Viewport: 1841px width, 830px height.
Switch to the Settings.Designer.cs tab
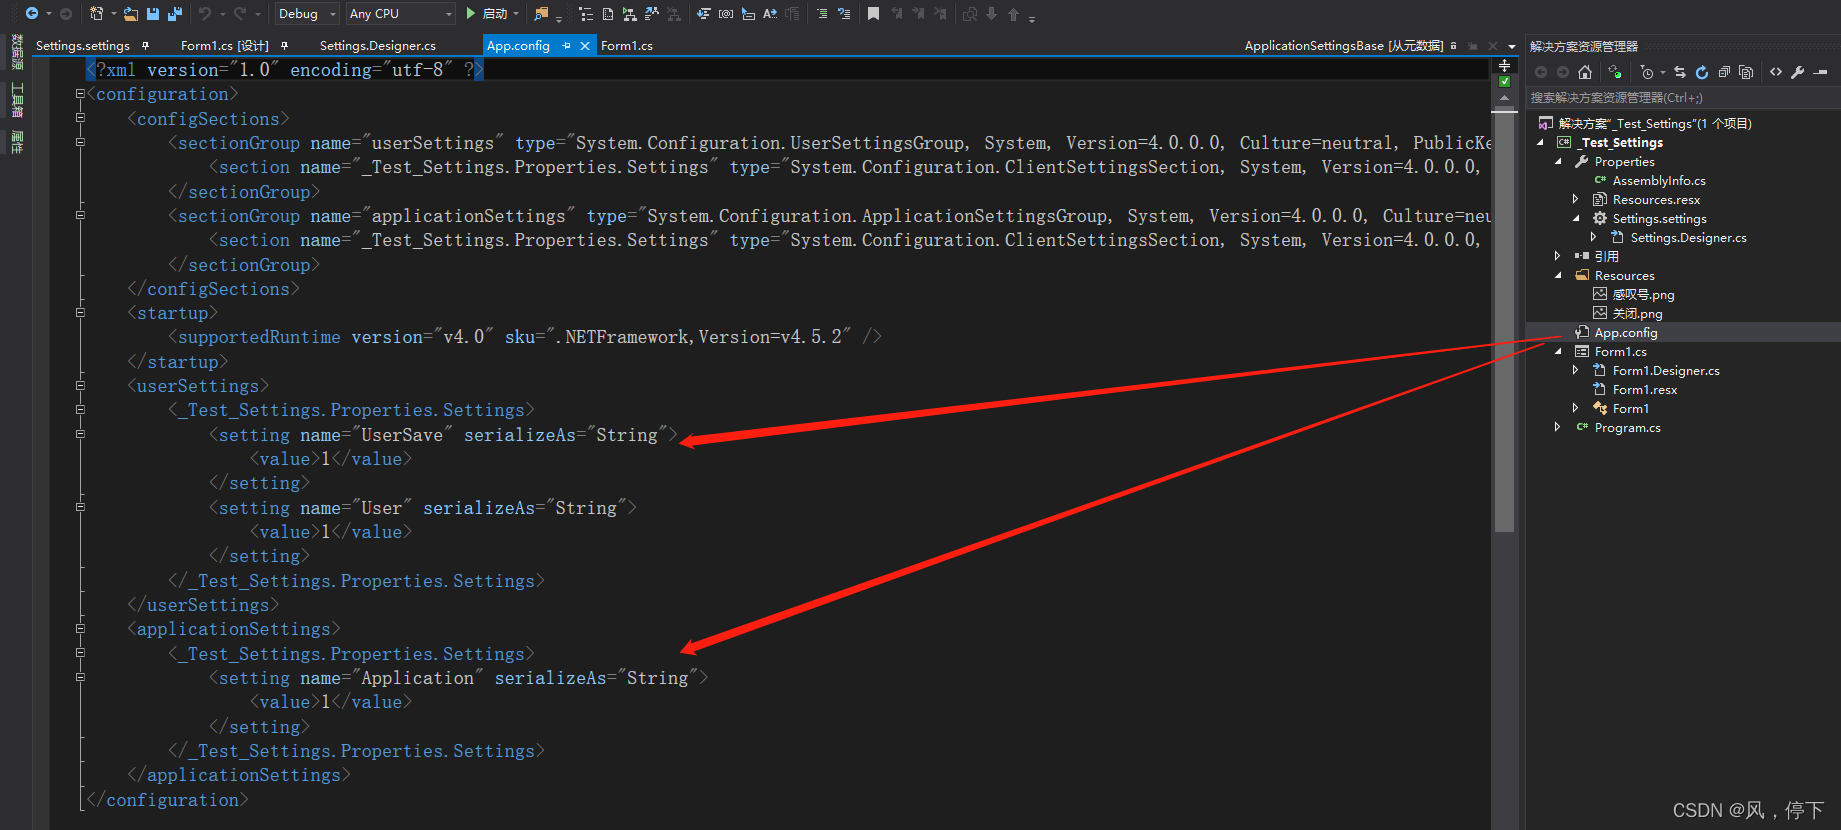pos(378,46)
